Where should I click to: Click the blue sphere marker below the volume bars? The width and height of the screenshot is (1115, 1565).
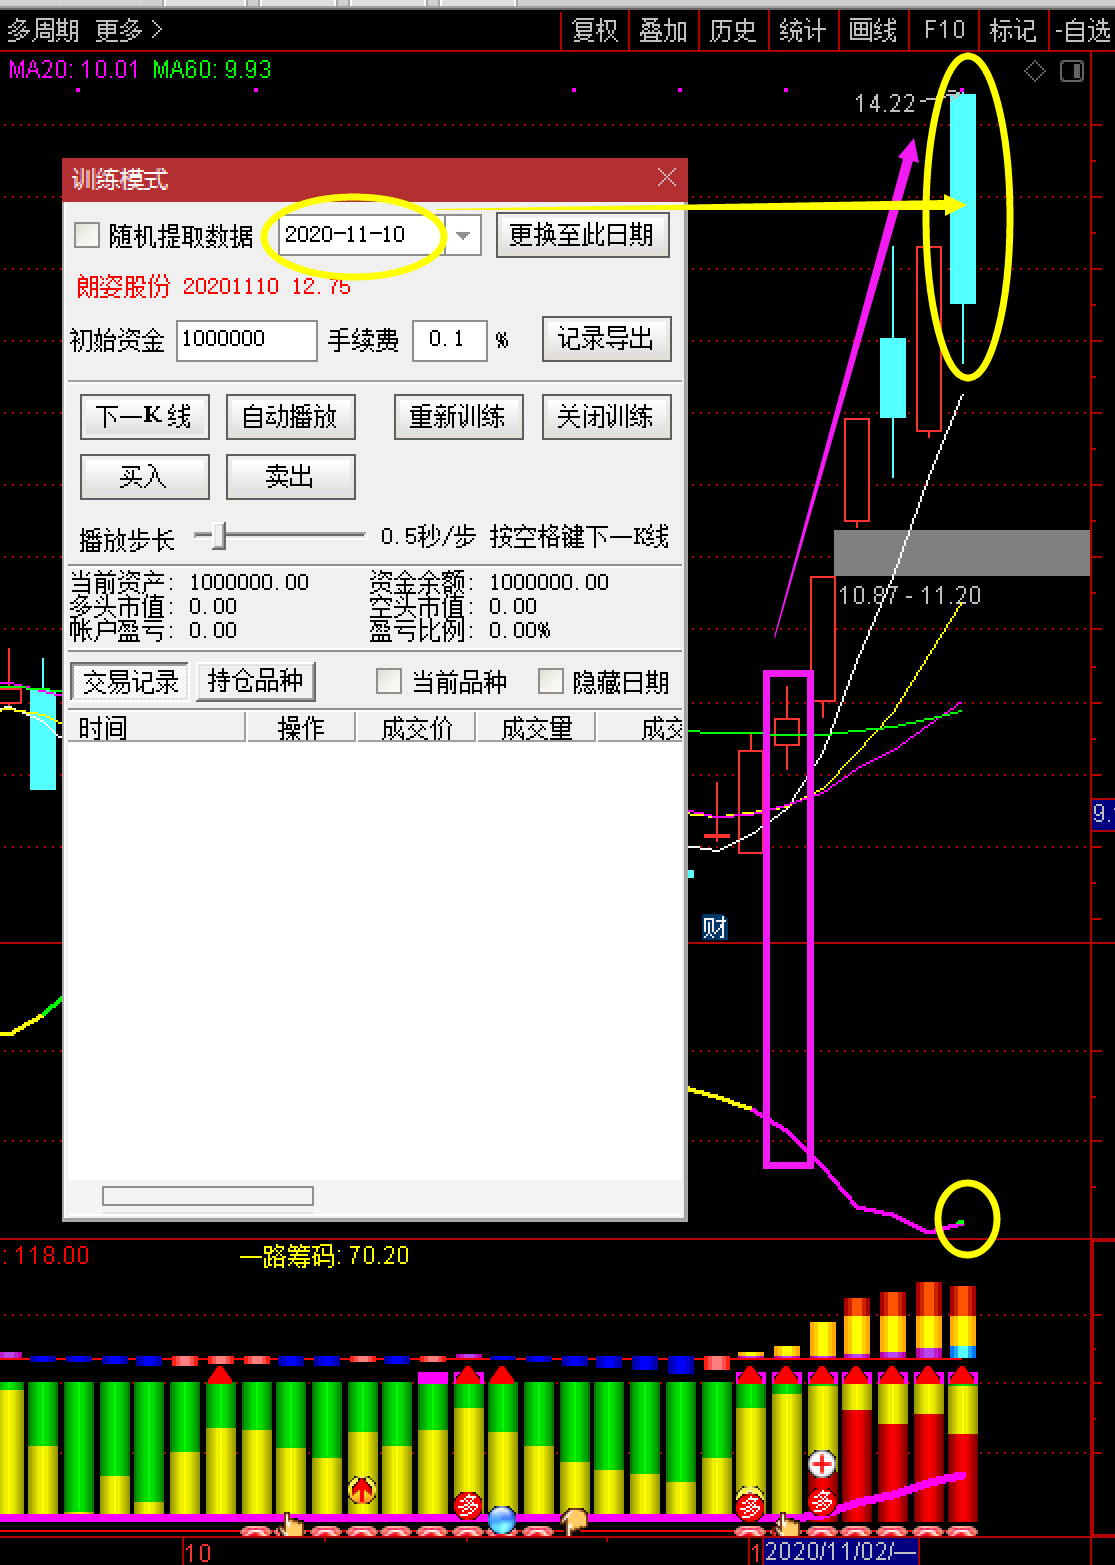[x=500, y=1518]
